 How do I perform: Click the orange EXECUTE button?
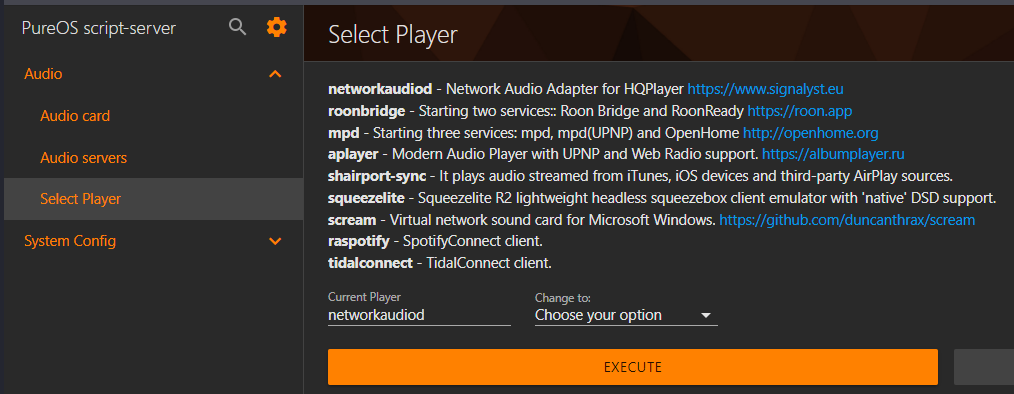632,367
